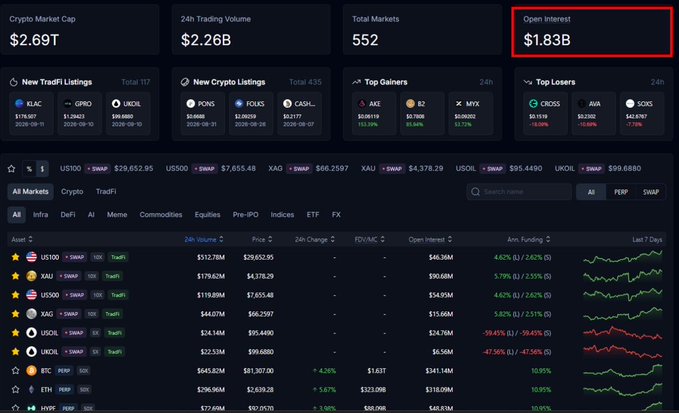679x413 pixels.
Task: Click US500 ticker price in strip
Action: click(x=238, y=168)
